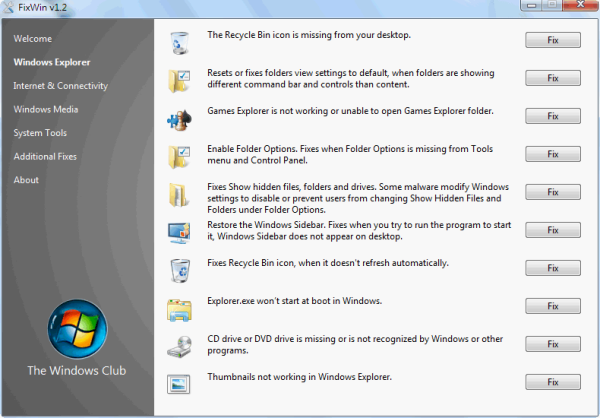Click 'CD drive or DVD drive is missing' text
600x418 pixels.
pos(355,345)
